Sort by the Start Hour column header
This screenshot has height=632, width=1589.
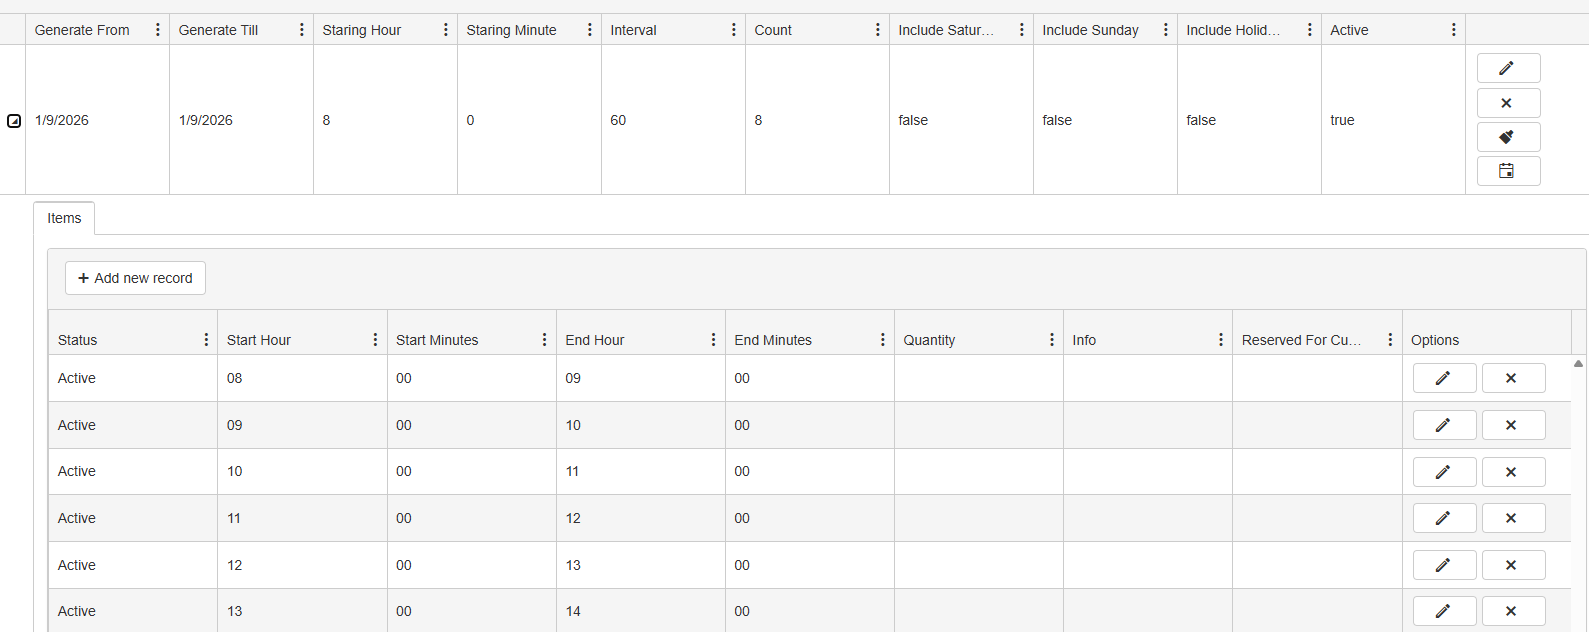(259, 340)
